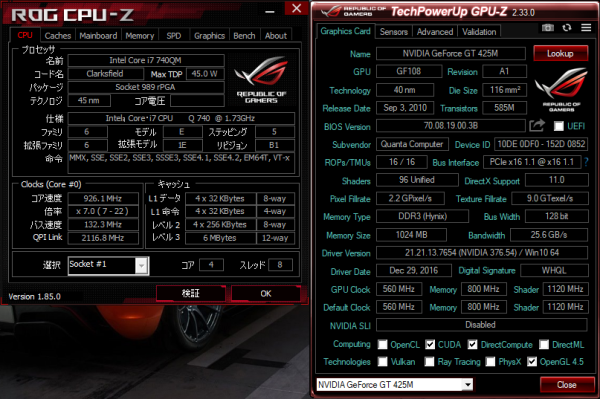Click the multiplier value x 7.0 ( 7 - 22 )
The height and width of the screenshot is (399, 600).
point(103,211)
